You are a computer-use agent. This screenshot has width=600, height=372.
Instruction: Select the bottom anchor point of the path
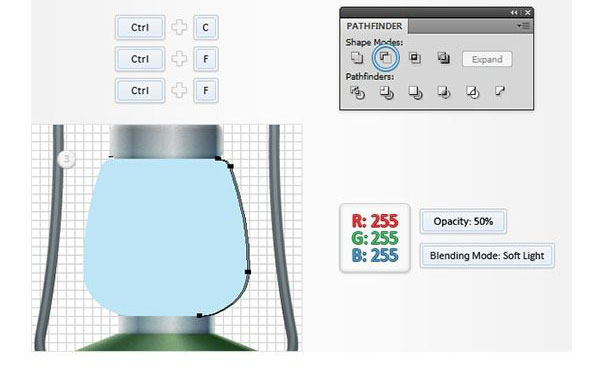(x=199, y=315)
